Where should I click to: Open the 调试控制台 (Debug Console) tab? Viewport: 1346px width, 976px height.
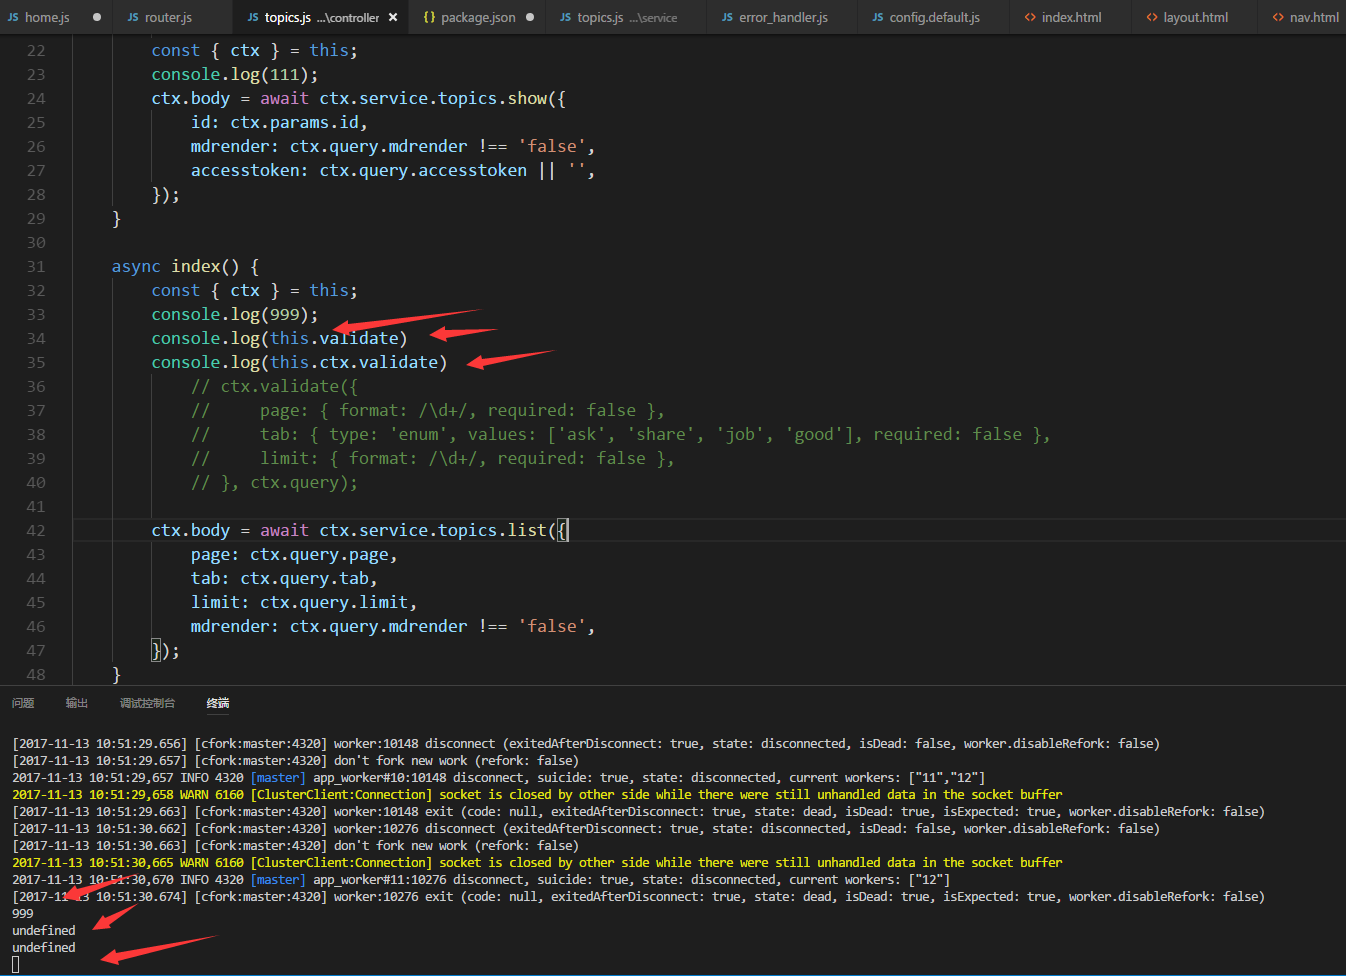(147, 702)
